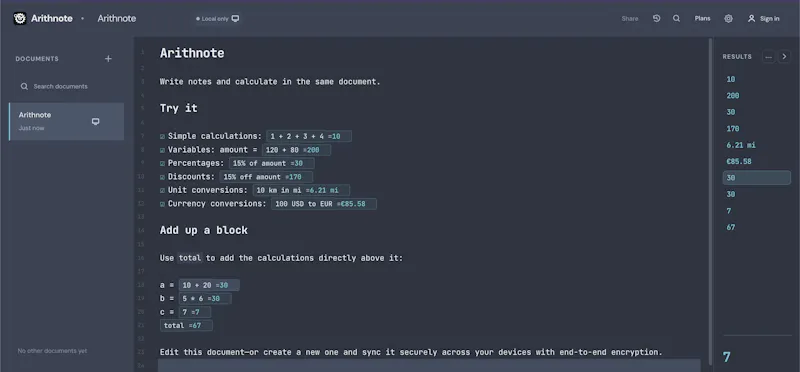Click the total =67 calculation block
Viewport: 800px width, 372px height.
[186, 325]
